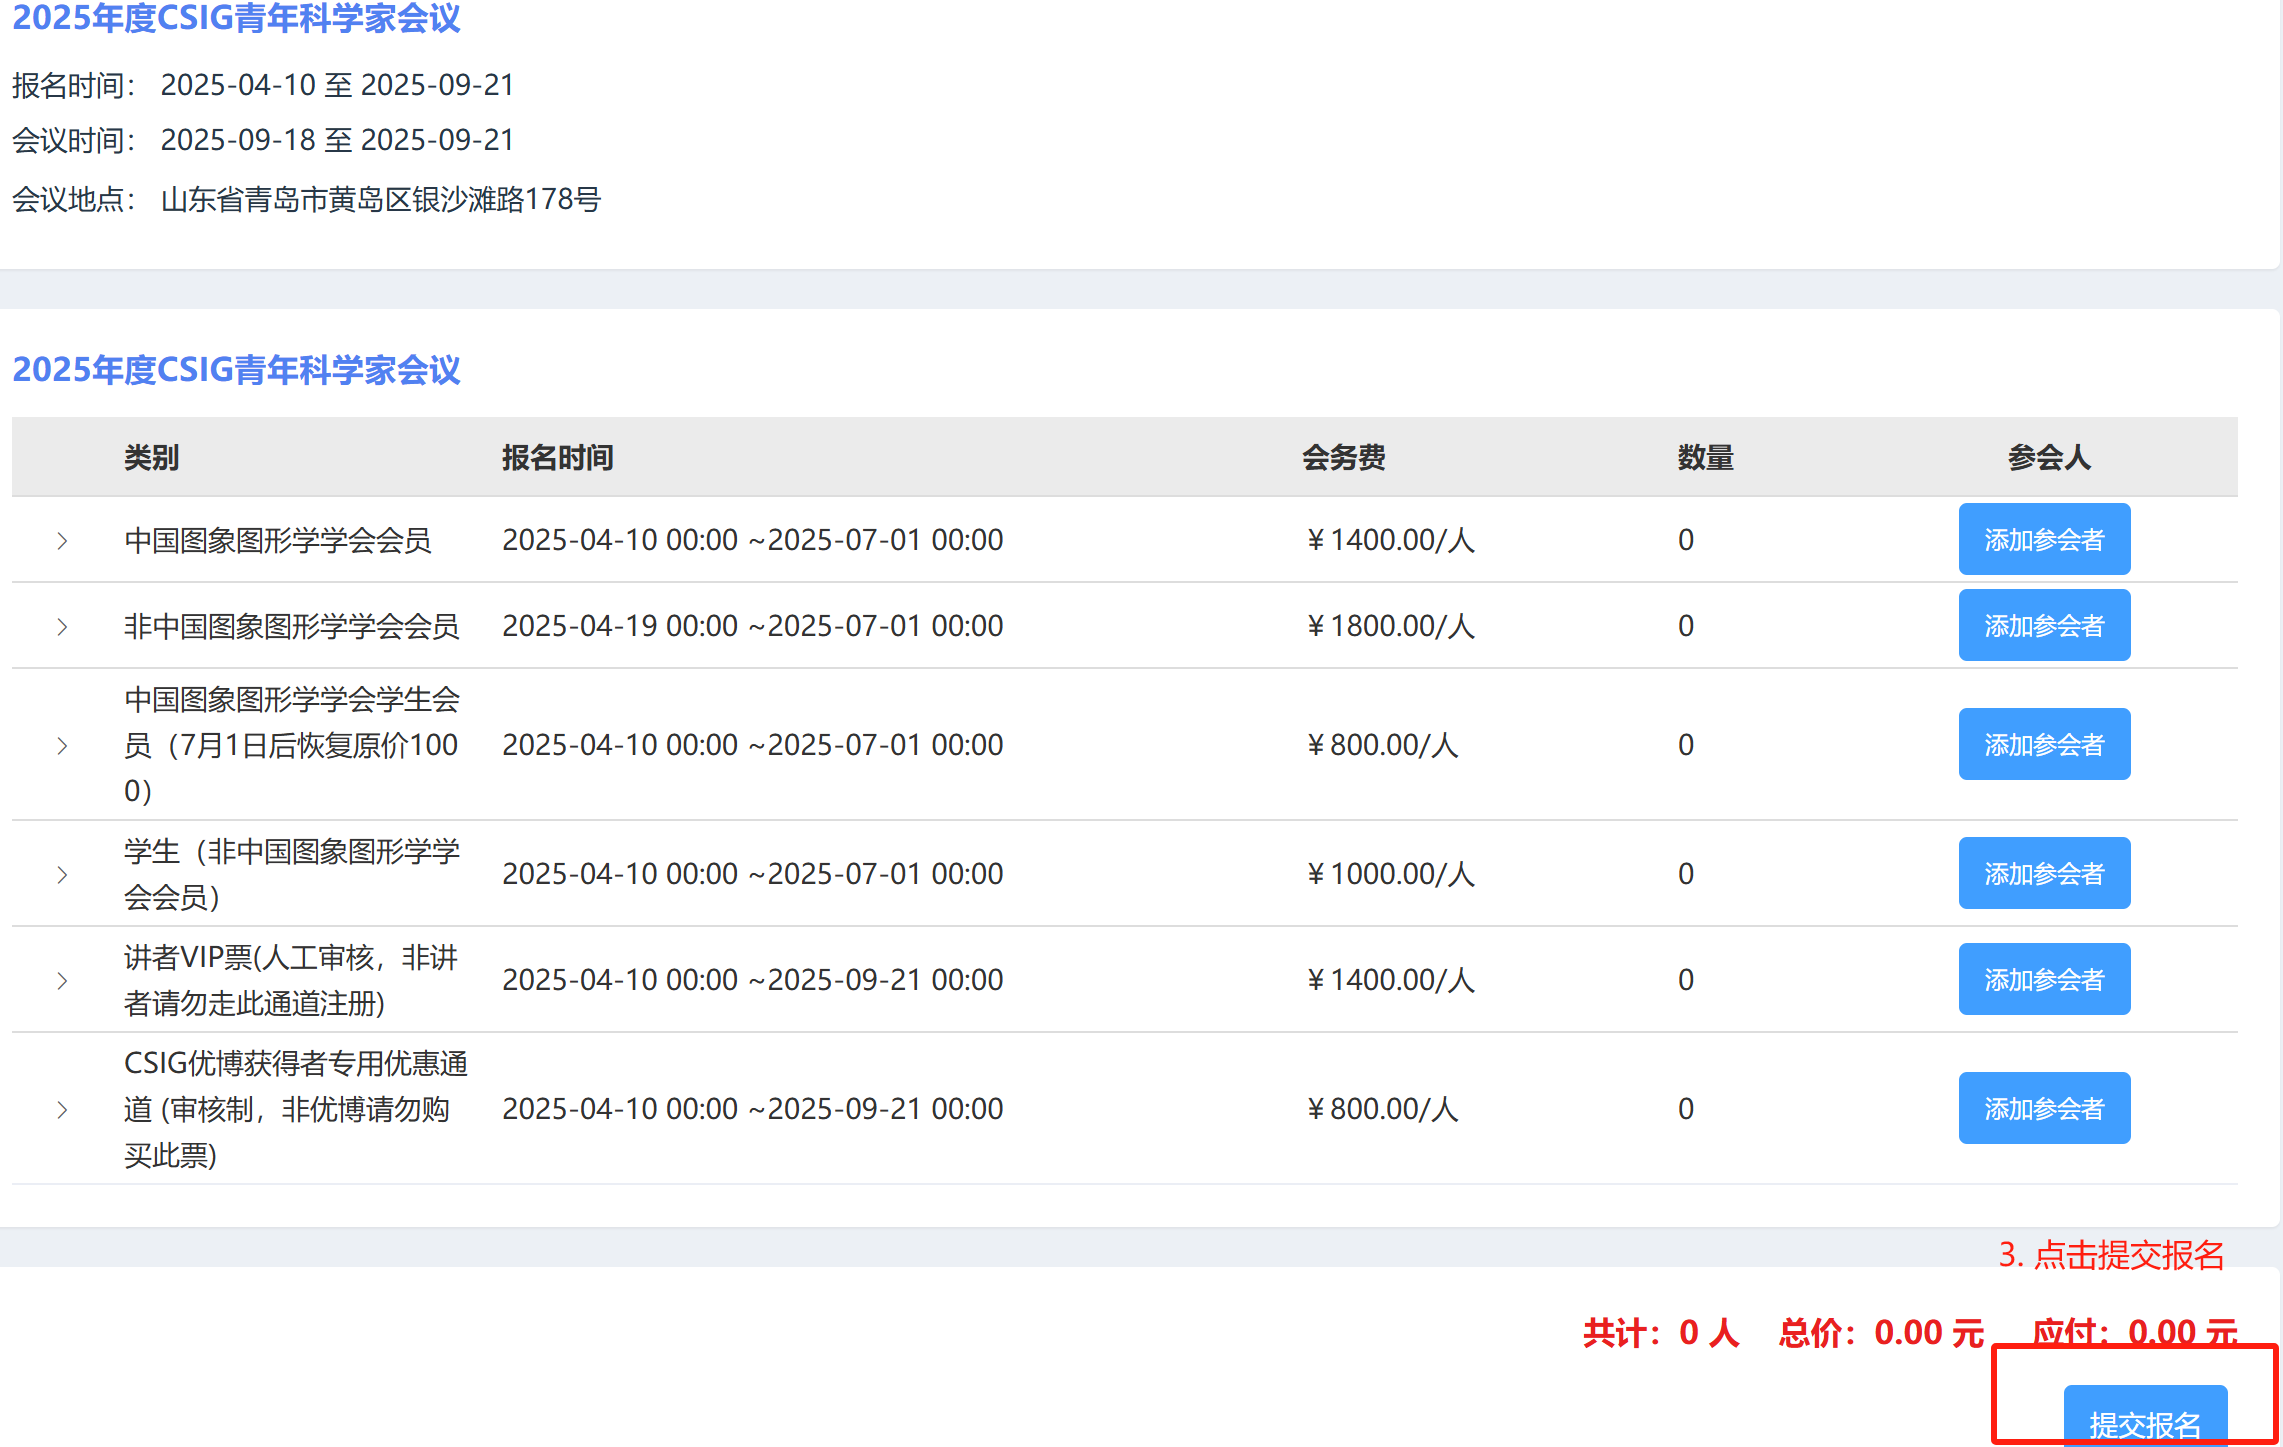Expand the 中国图象图形学学会会员 row chevron
This screenshot has height=1447, width=2283.
pos(62,541)
